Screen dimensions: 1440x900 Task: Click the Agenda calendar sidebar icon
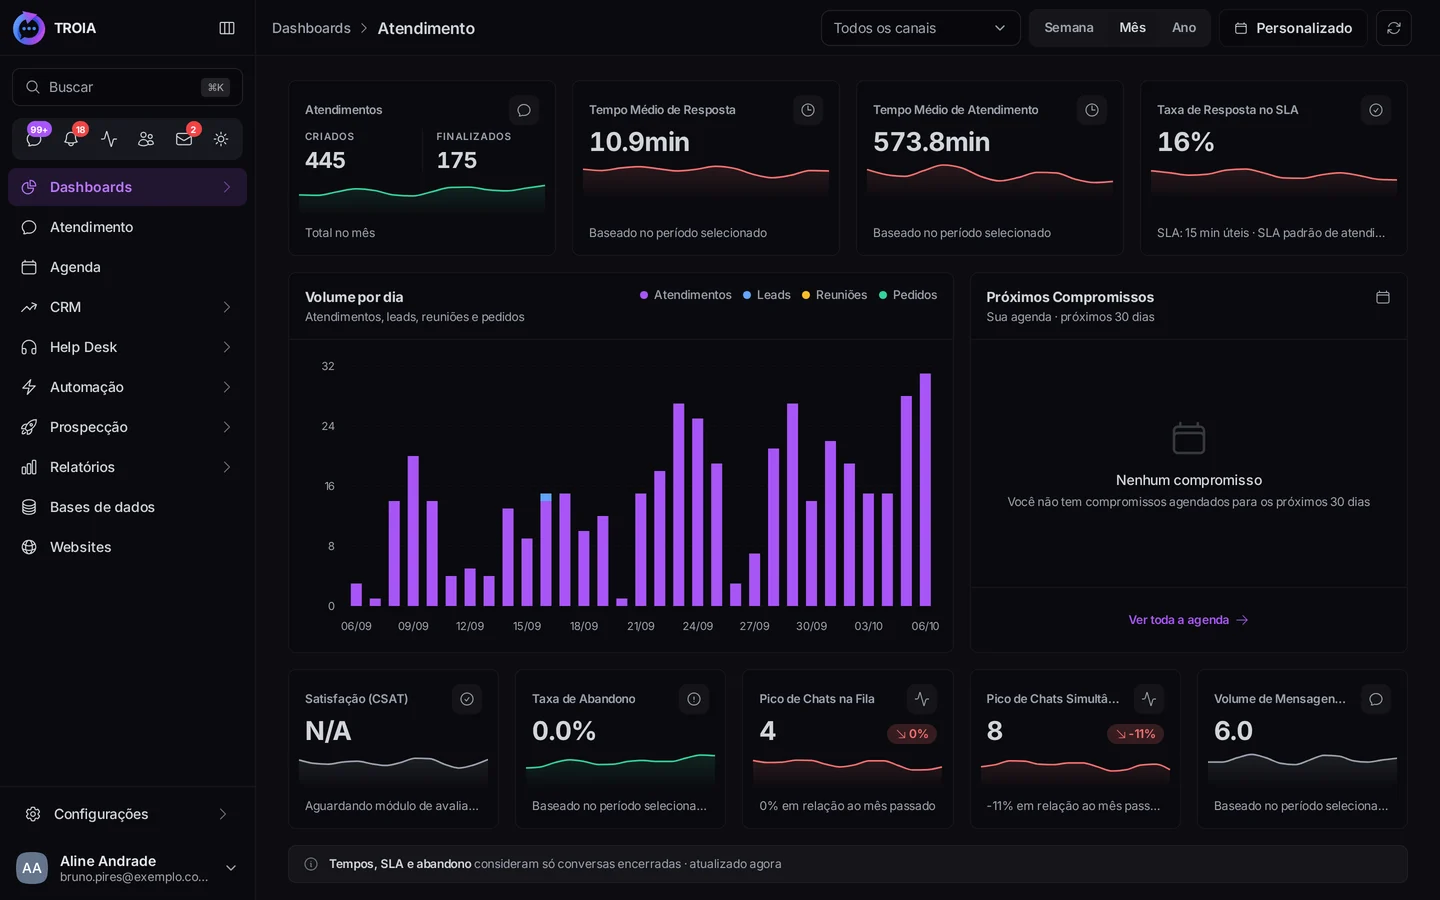click(x=29, y=267)
